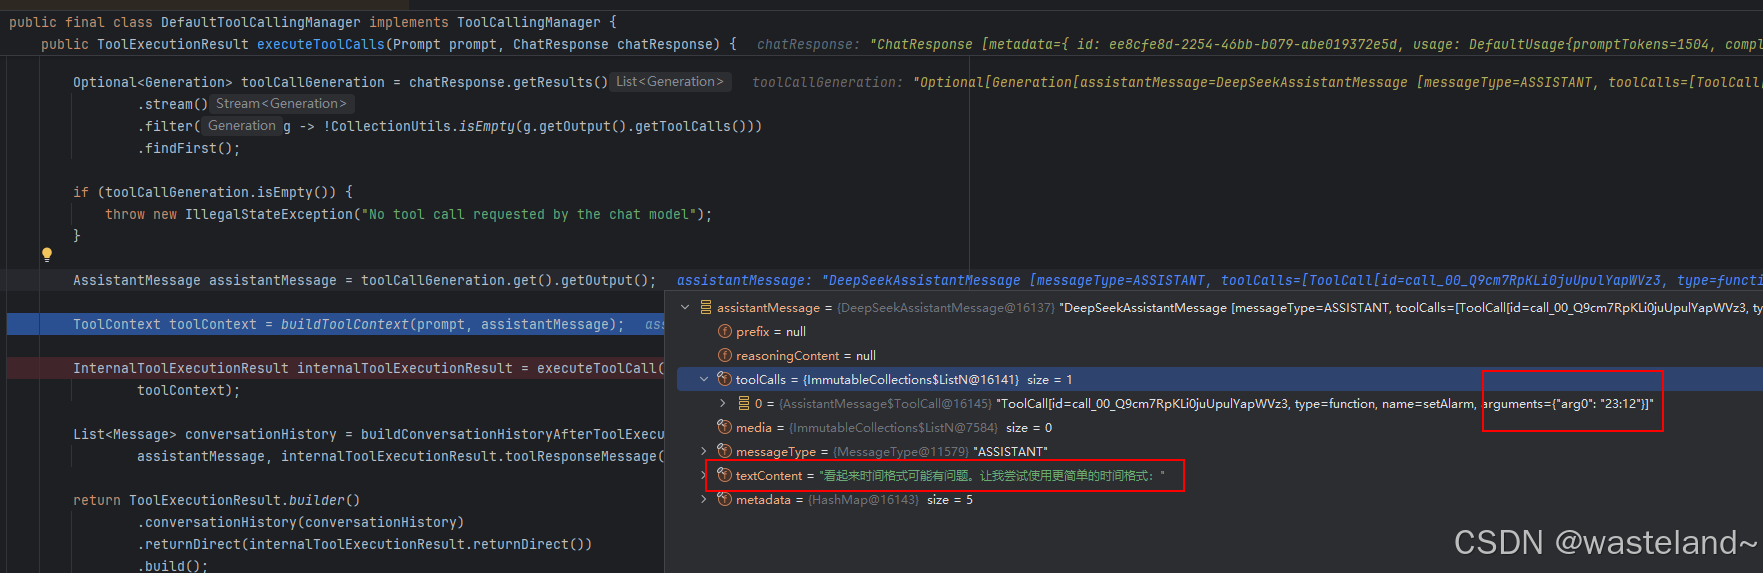This screenshot has width=1763, height=573.
Task: Click the Stream<Generation> inlay type hint
Action: click(282, 104)
